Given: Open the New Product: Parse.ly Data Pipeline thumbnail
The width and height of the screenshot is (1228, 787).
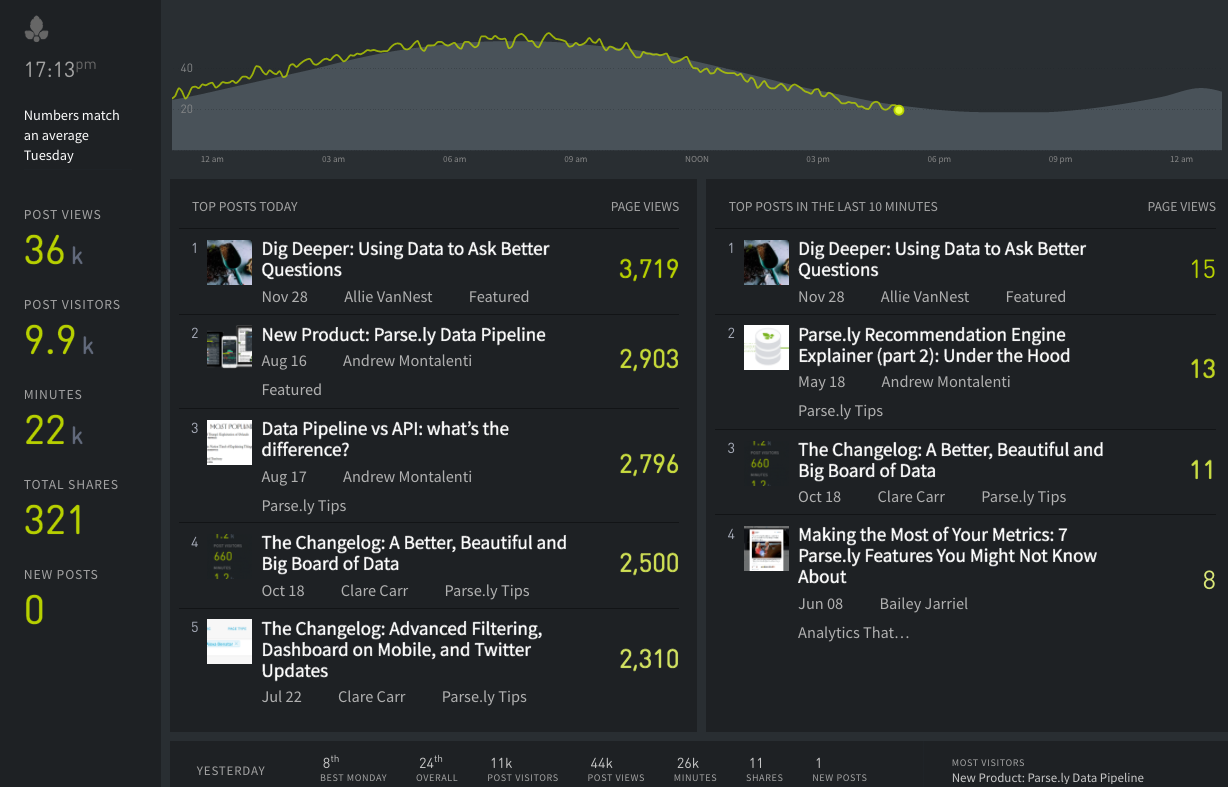Looking at the screenshot, I should [229, 348].
